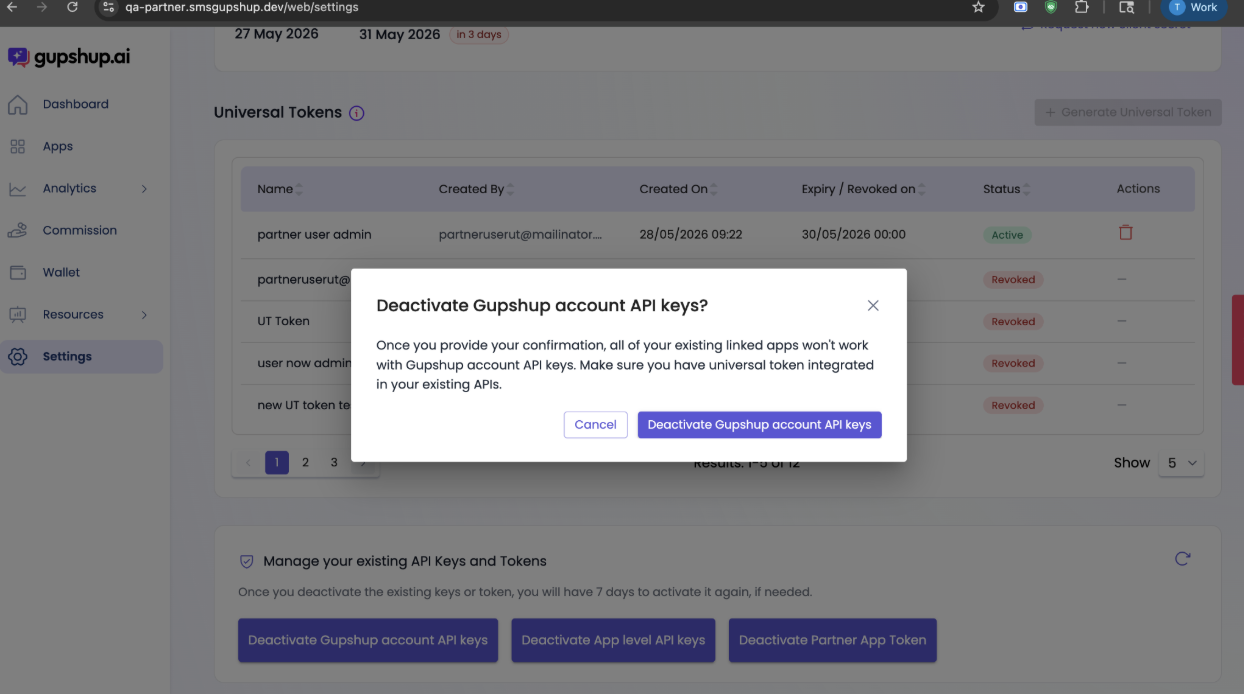Sort table by Name column

point(299,189)
